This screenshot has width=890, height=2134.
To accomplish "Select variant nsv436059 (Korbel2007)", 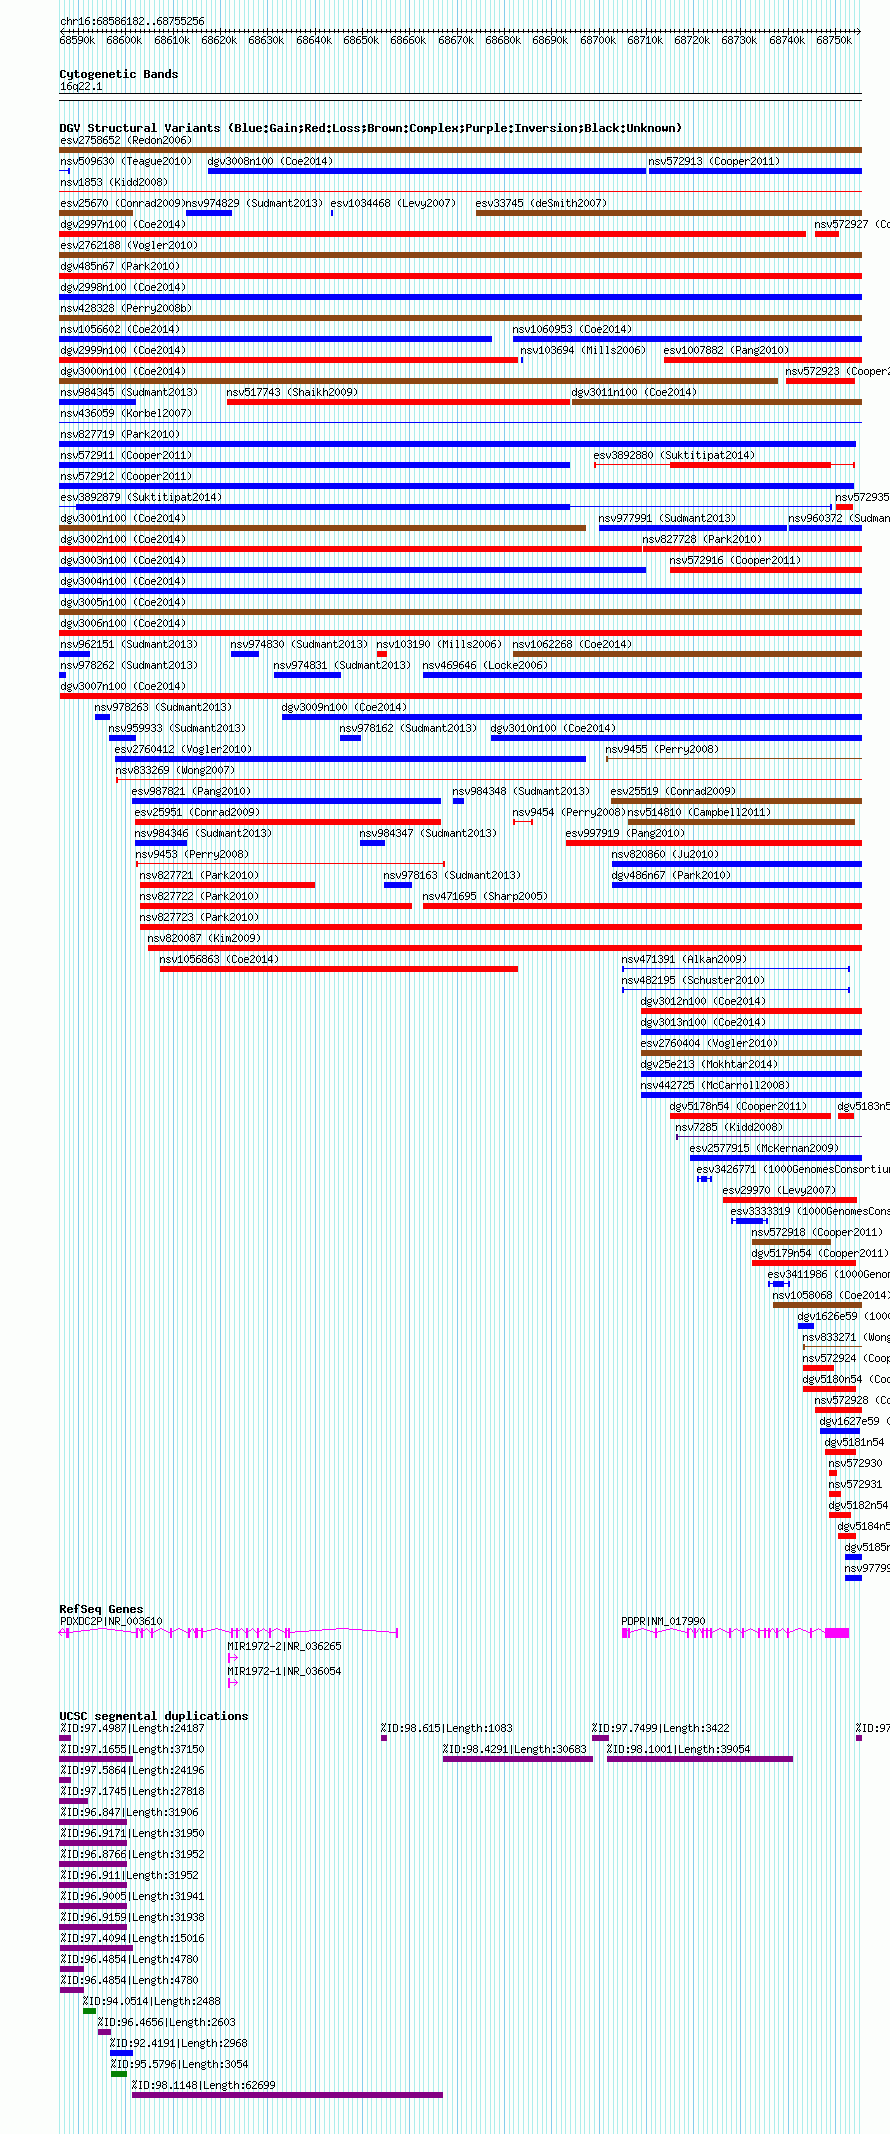I will tap(126, 414).
